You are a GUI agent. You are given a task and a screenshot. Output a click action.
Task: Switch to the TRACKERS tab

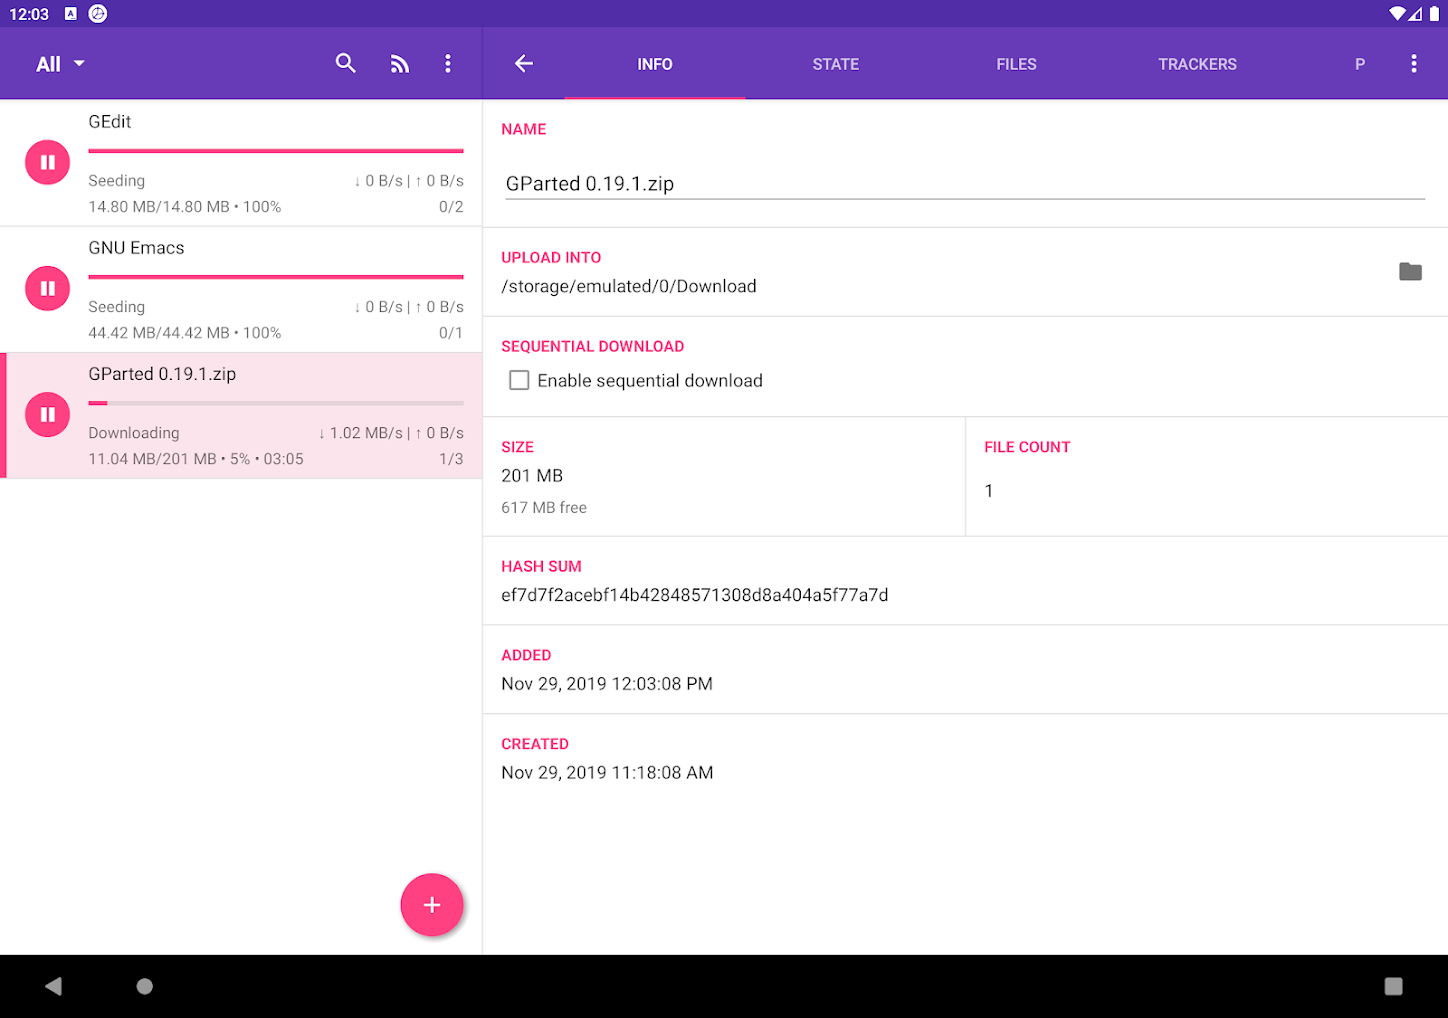1197,64
